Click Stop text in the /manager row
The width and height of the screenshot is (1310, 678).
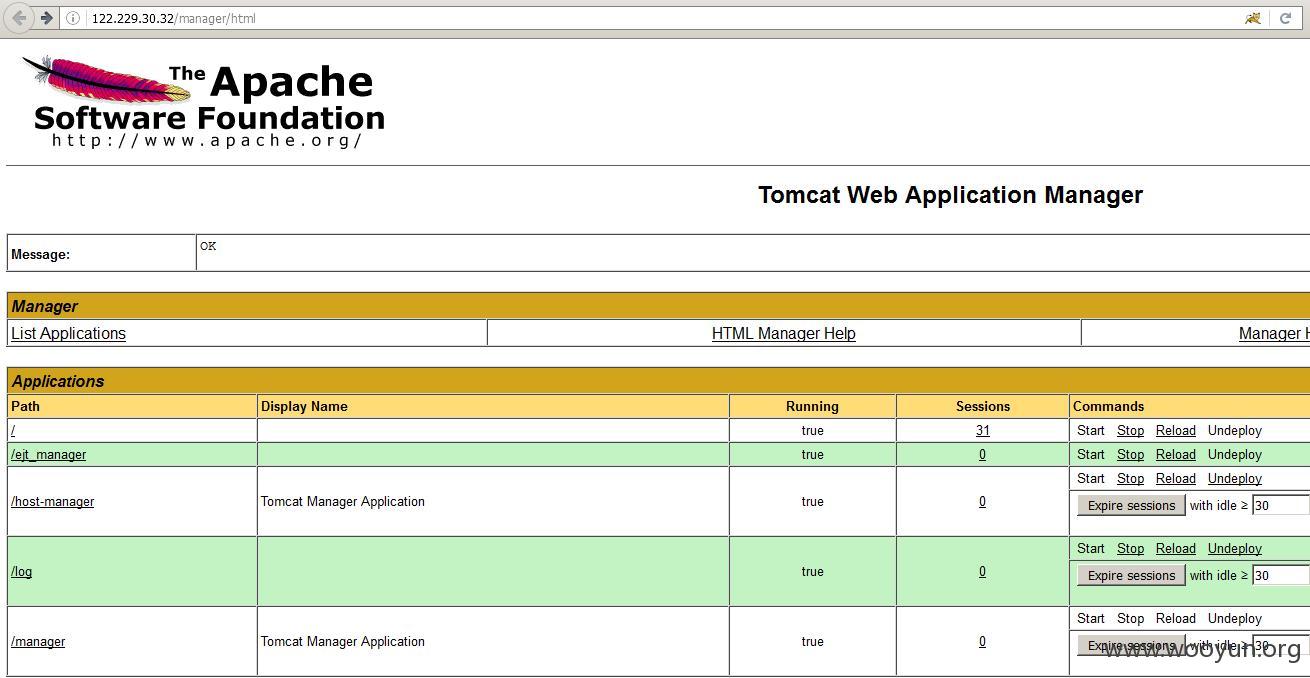[1130, 618]
